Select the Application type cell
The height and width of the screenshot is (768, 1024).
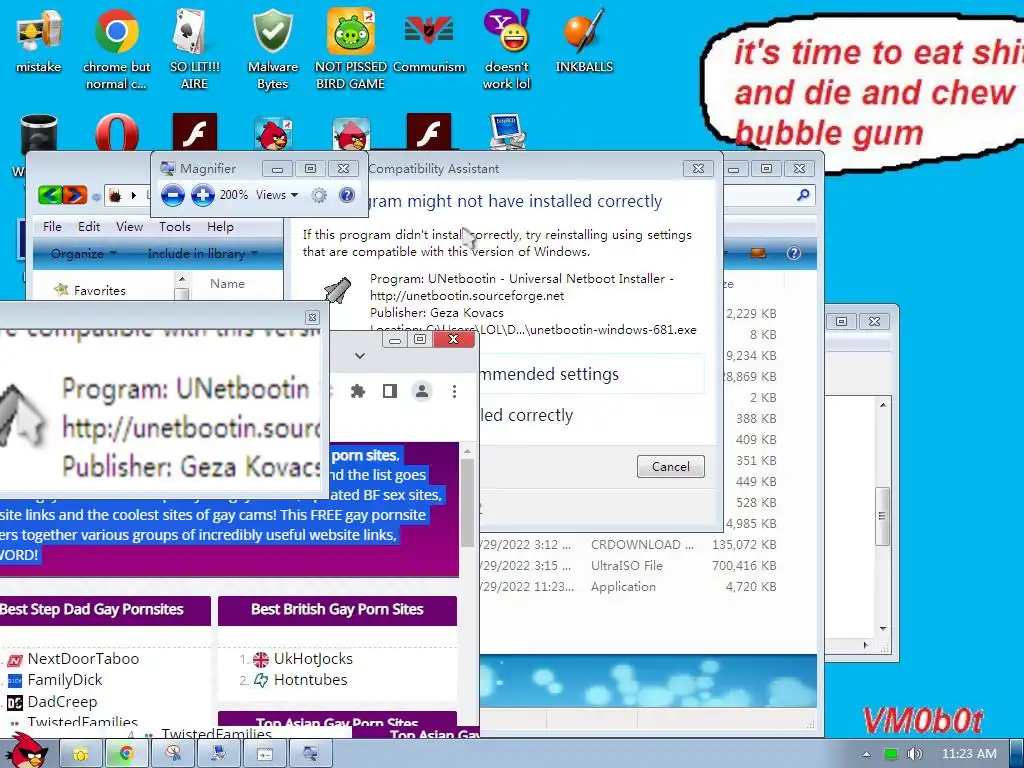[623, 586]
